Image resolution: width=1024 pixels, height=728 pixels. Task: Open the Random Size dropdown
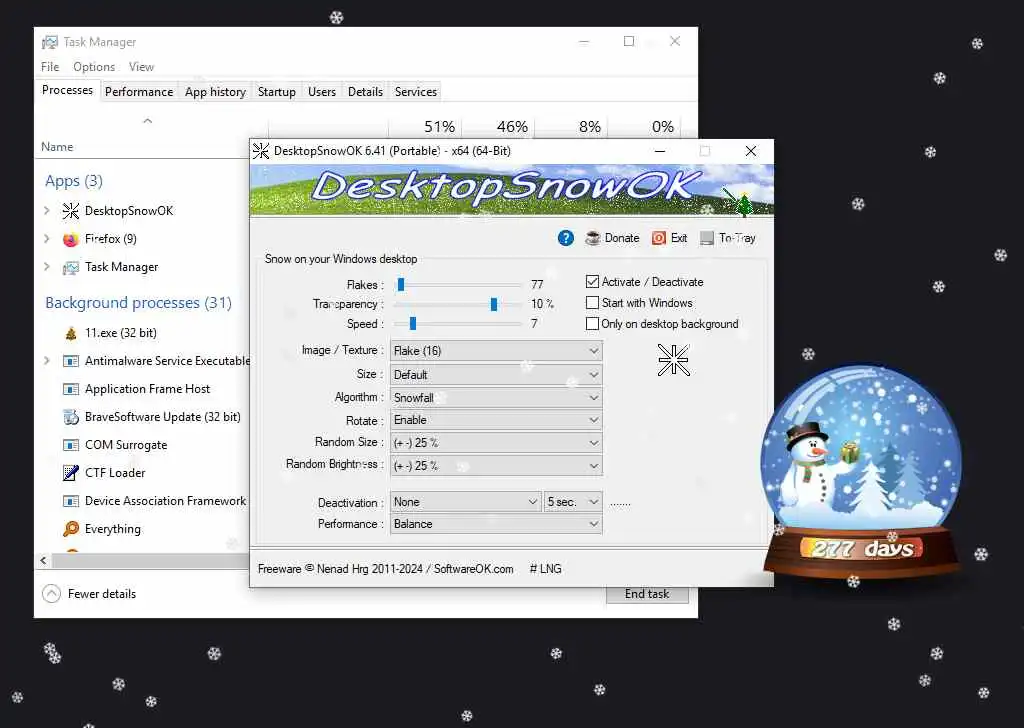coord(496,443)
